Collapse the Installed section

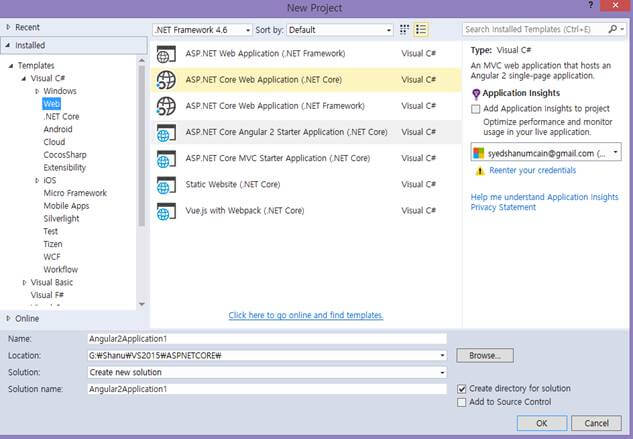8,46
